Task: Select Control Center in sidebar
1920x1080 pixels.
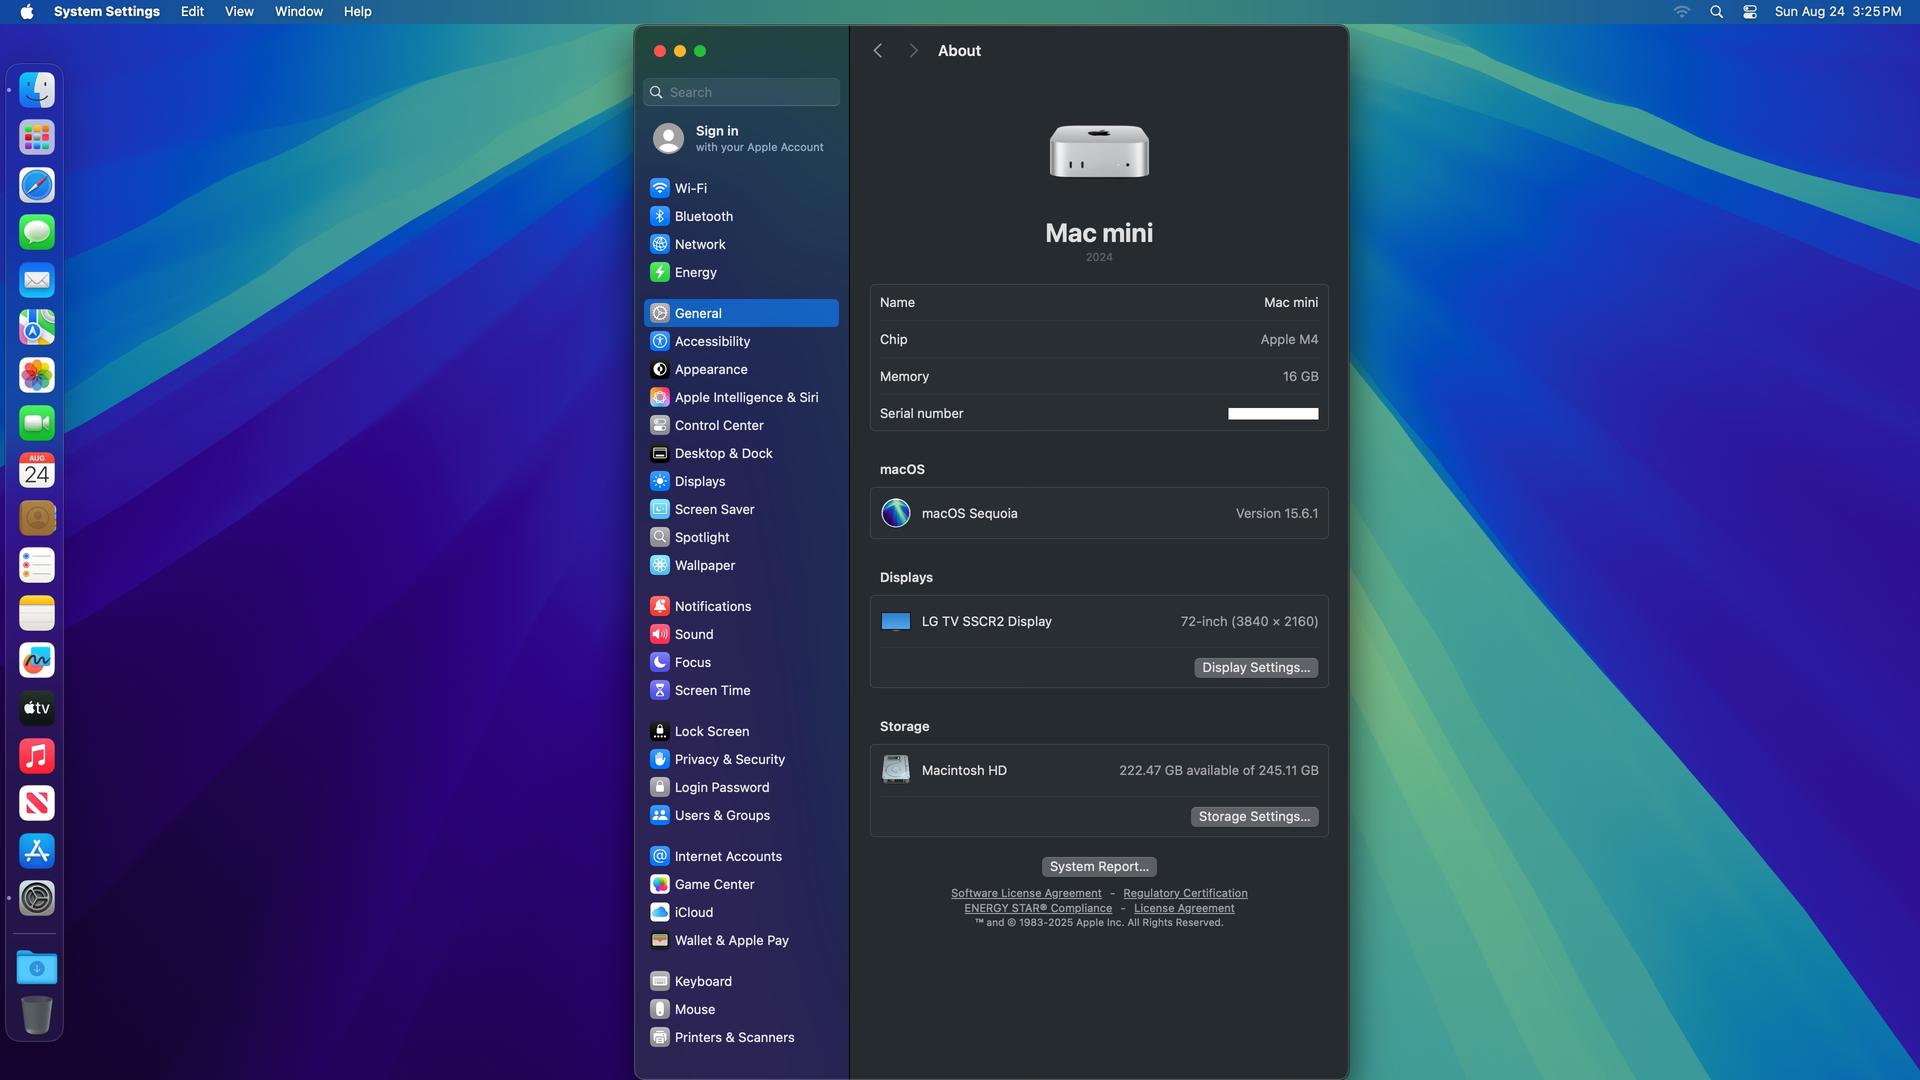Action: (741, 425)
